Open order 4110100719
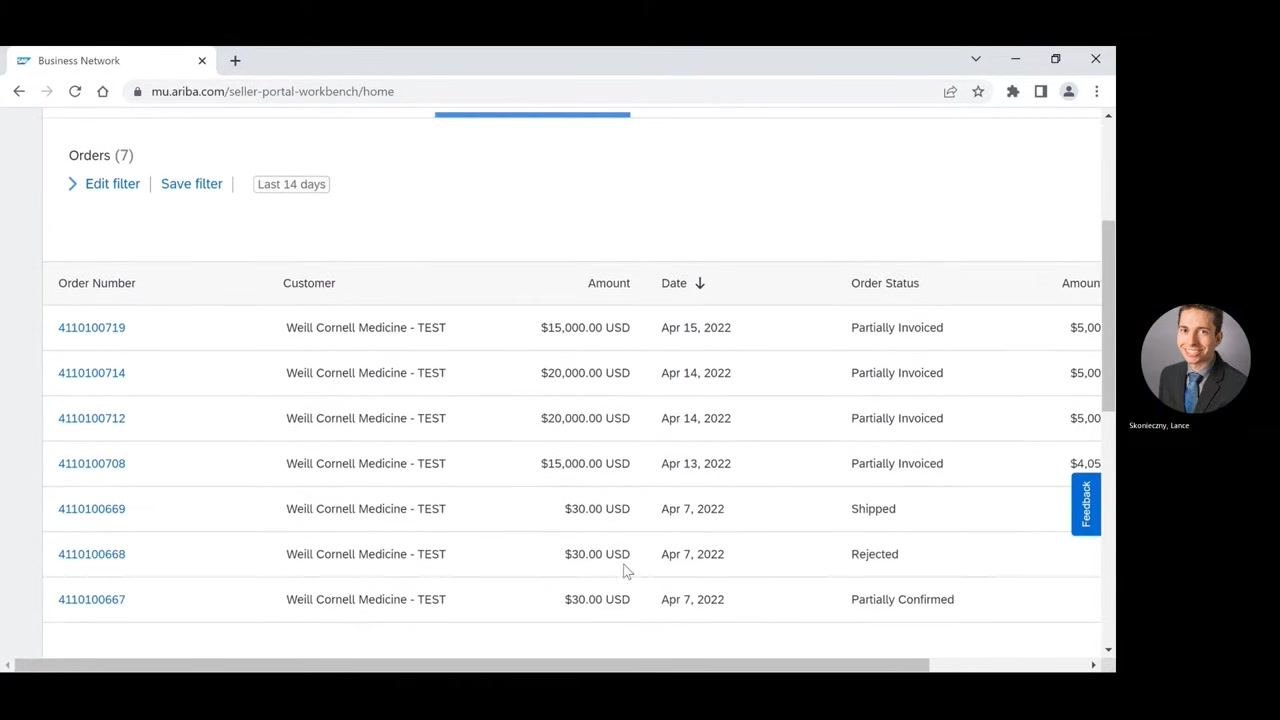 tap(92, 328)
